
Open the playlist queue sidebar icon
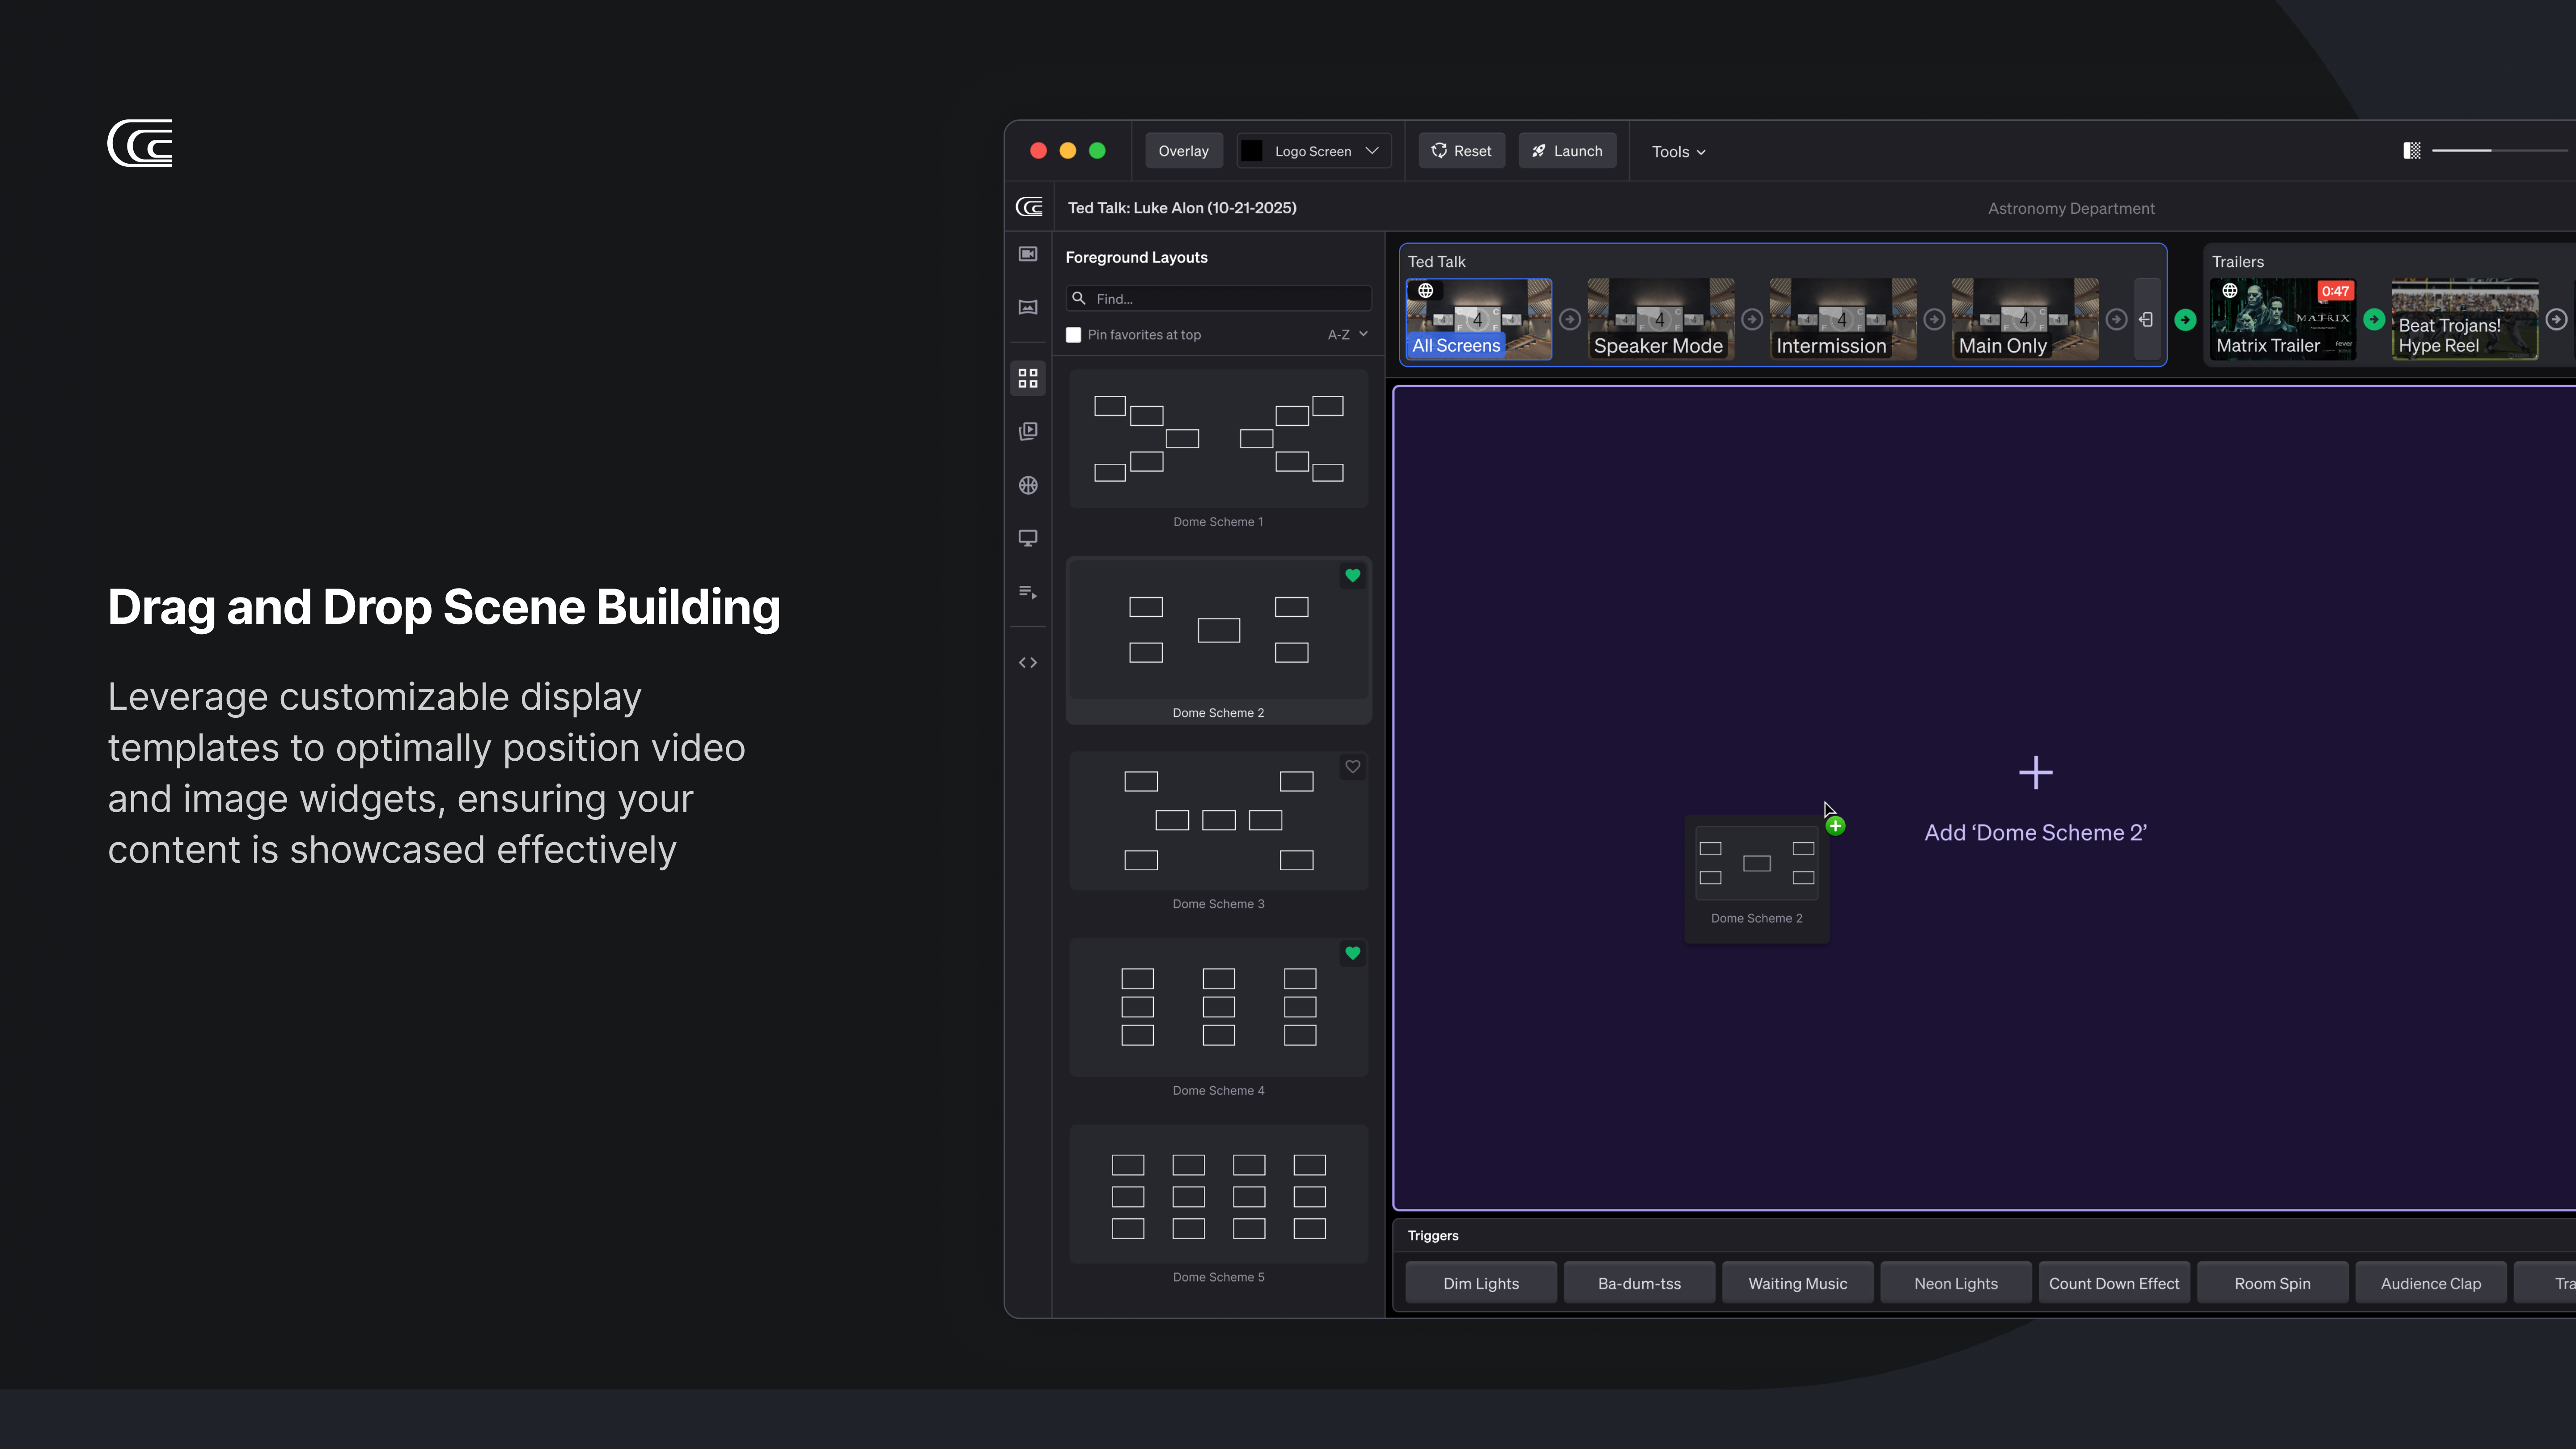[x=1028, y=592]
